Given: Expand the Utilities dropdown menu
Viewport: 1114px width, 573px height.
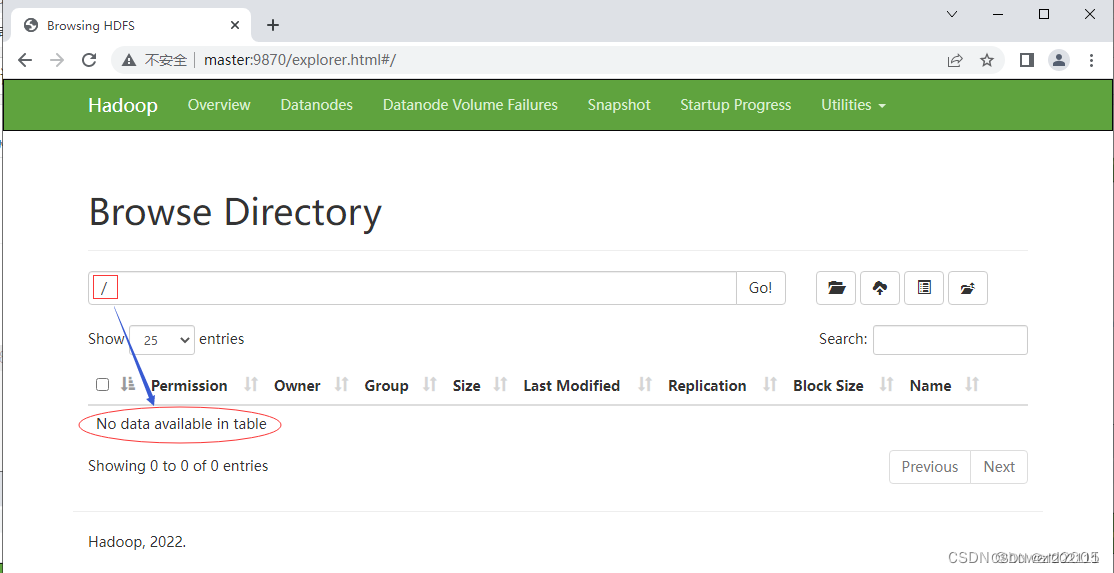Looking at the screenshot, I should pyautogui.click(x=853, y=105).
